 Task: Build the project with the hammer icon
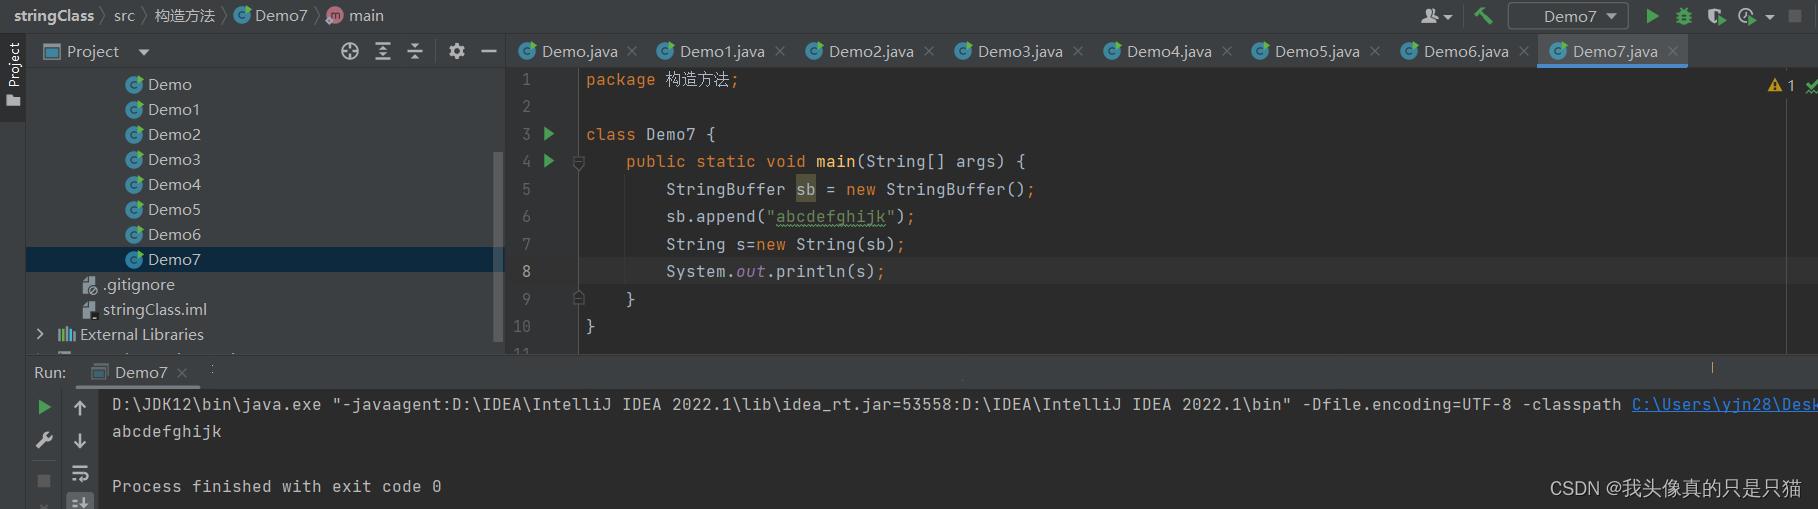tap(1483, 16)
